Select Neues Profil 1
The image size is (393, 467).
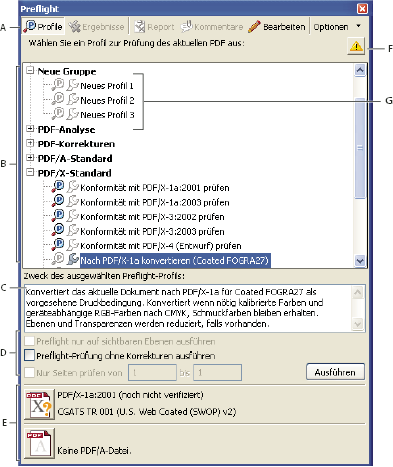coord(107,86)
